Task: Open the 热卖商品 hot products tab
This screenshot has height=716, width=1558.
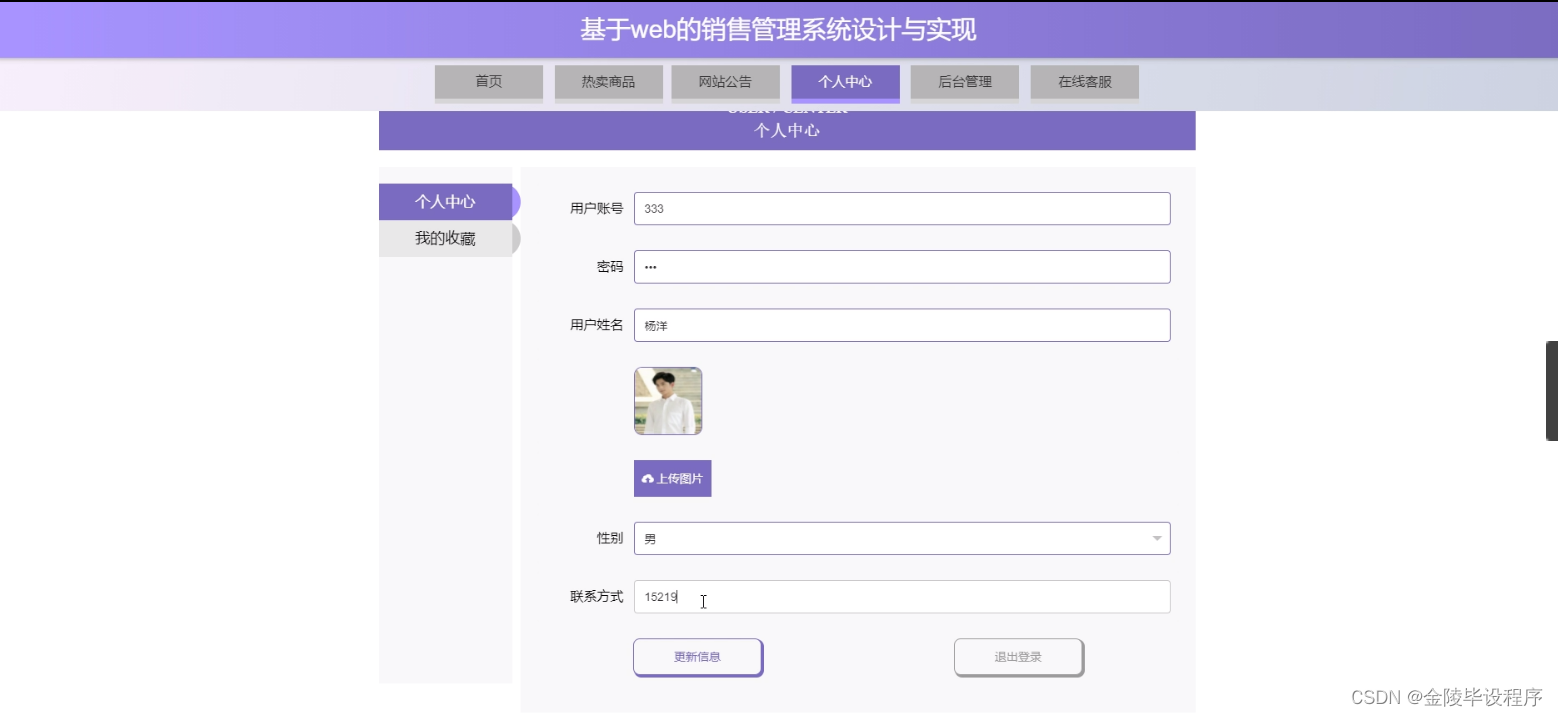Action: coord(607,82)
